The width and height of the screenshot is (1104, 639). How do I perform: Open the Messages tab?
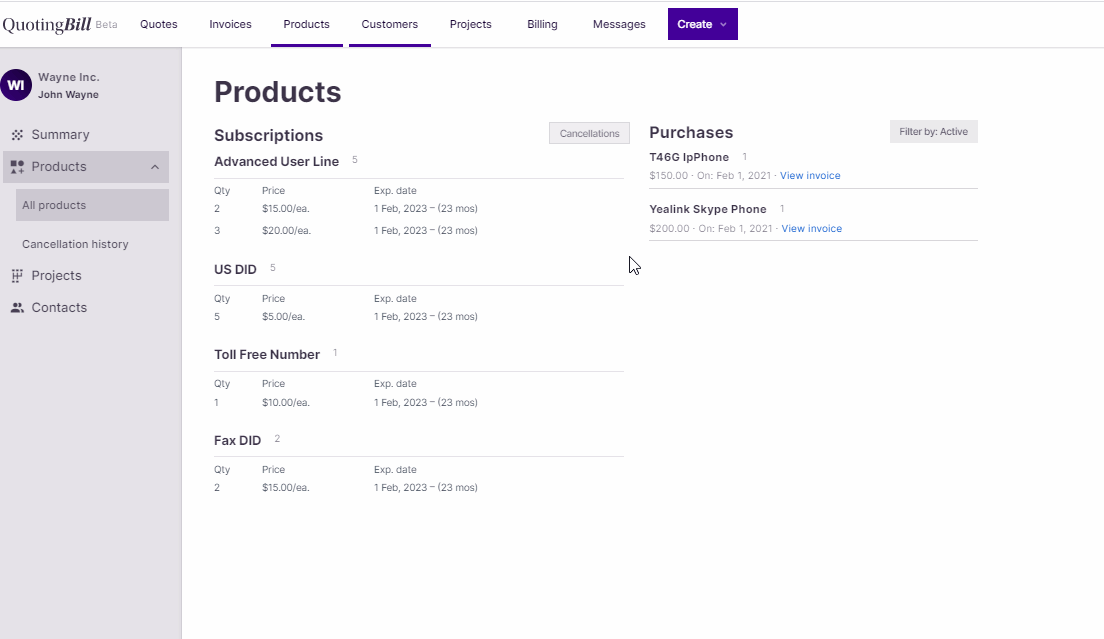pos(619,24)
